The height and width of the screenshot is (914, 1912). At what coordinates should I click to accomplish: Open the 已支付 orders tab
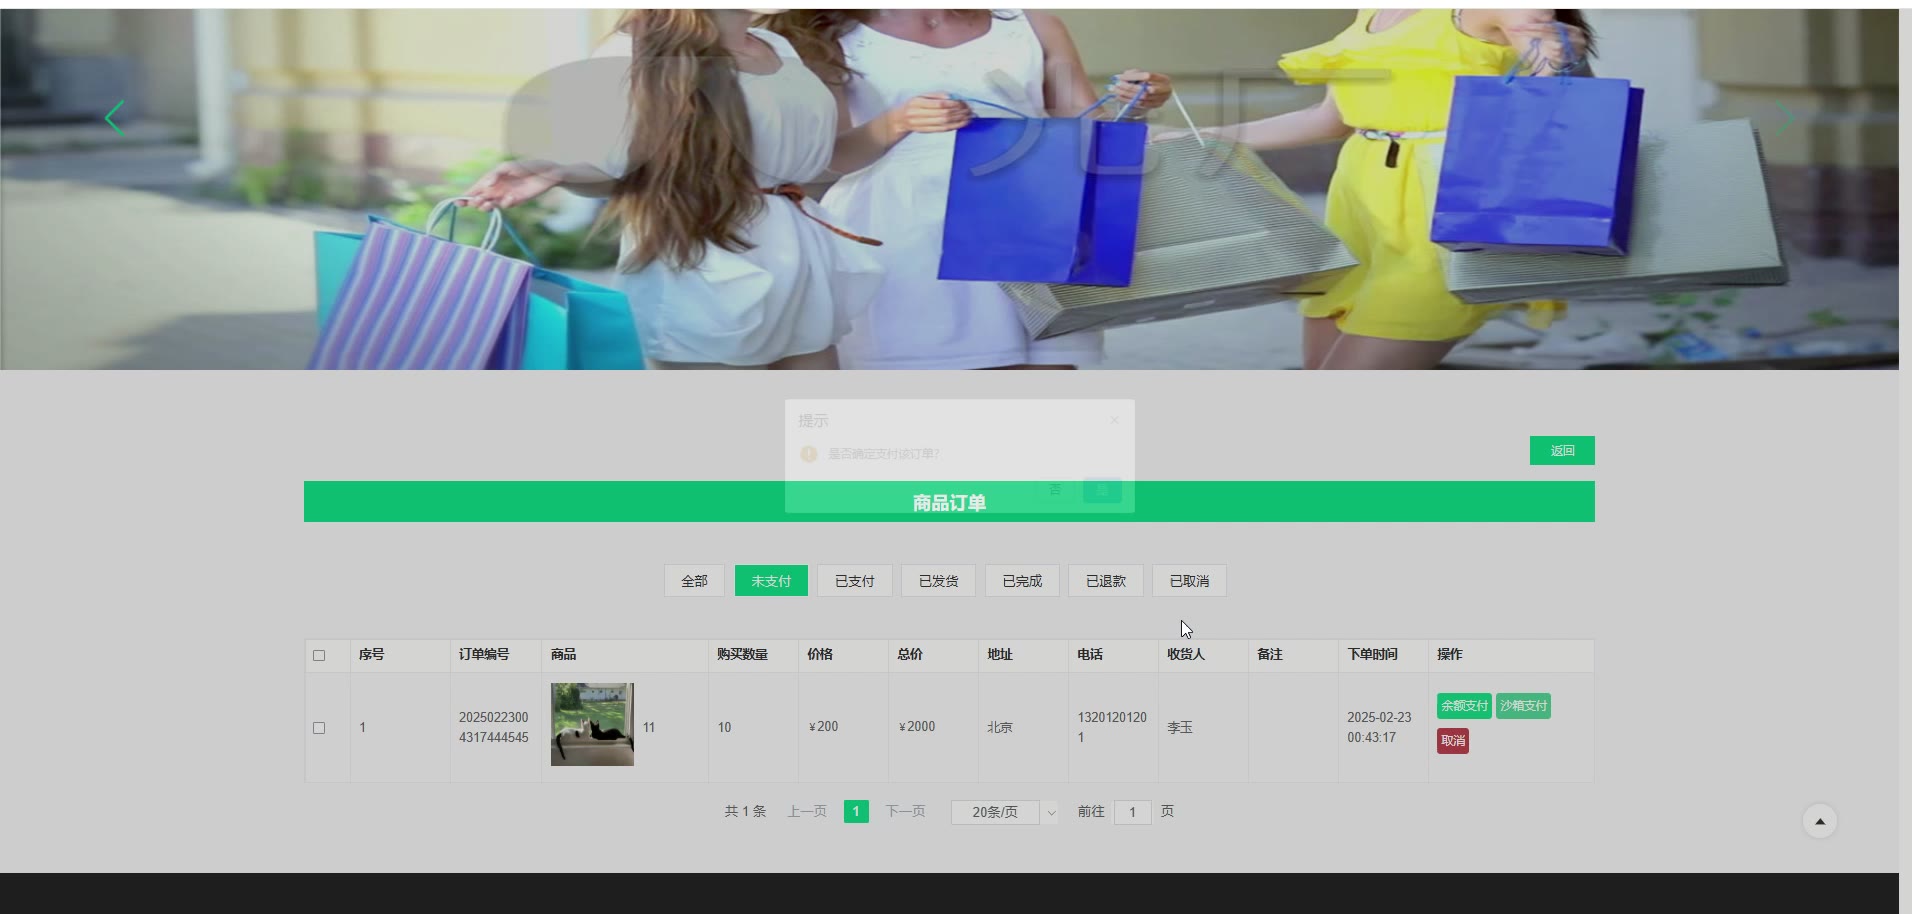855,581
